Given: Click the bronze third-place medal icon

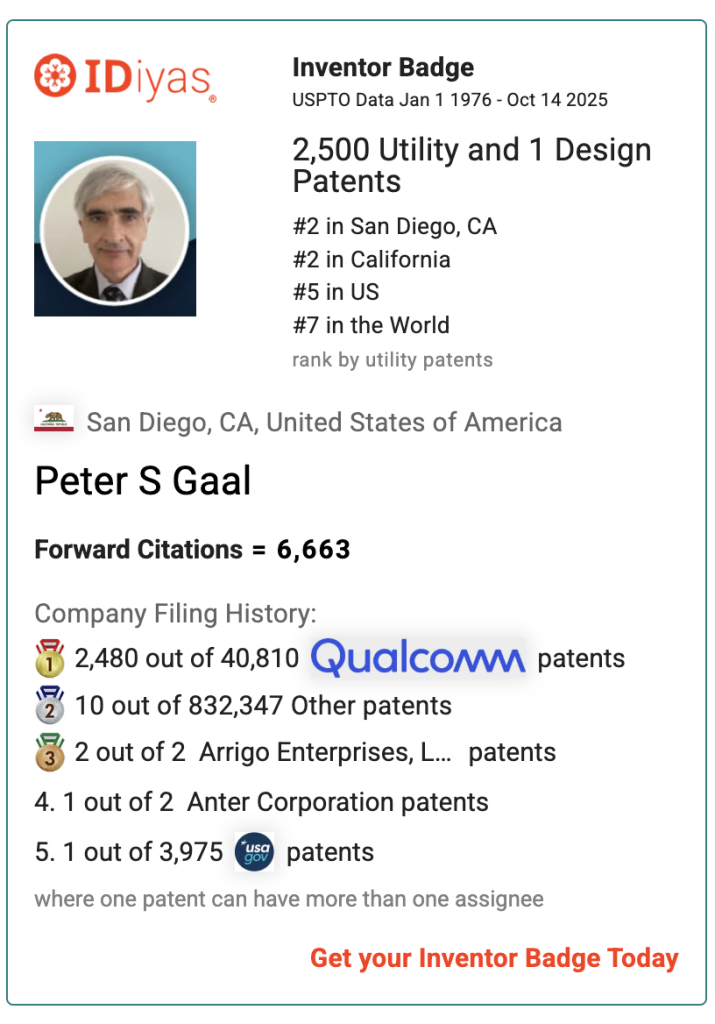Looking at the screenshot, I should tap(49, 752).
